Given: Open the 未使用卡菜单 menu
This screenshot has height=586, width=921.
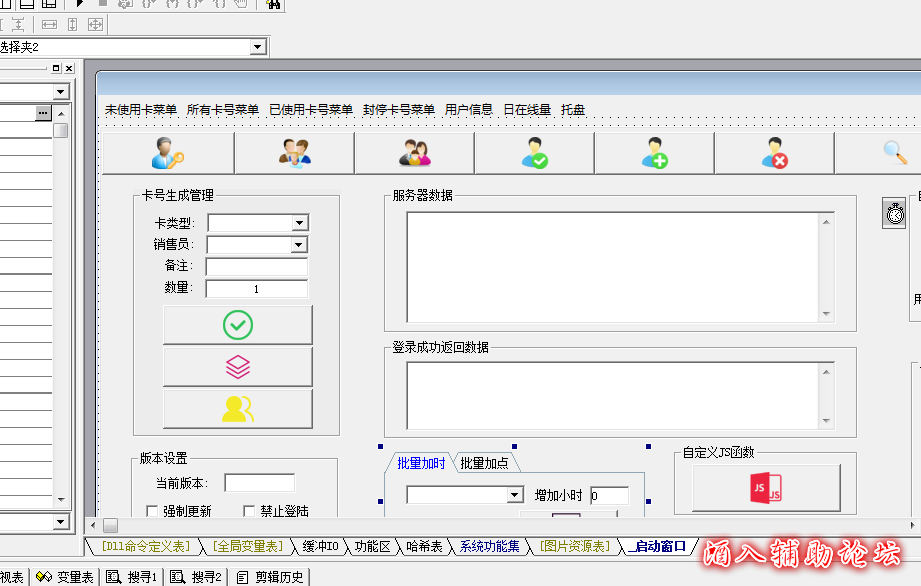Looking at the screenshot, I should pyautogui.click(x=141, y=110).
